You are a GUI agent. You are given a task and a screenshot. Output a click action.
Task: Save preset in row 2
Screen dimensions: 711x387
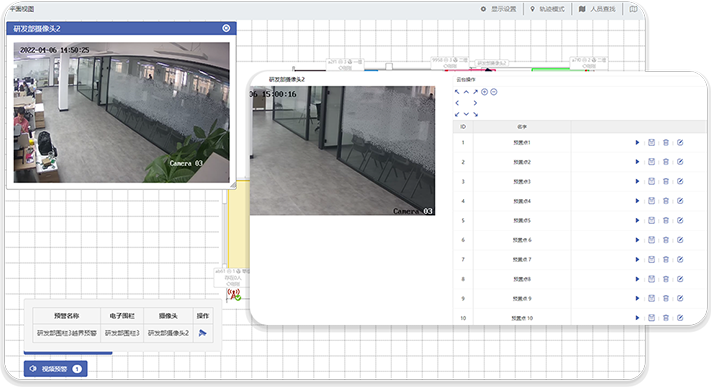click(652, 162)
